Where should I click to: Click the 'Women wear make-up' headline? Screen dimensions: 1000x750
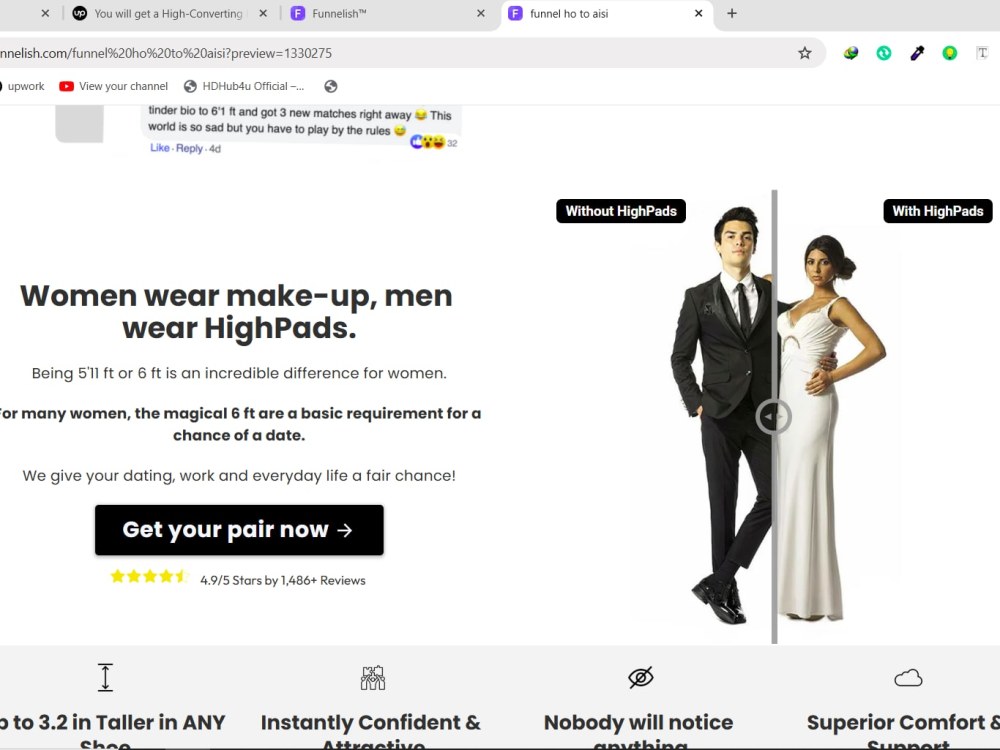point(236,312)
